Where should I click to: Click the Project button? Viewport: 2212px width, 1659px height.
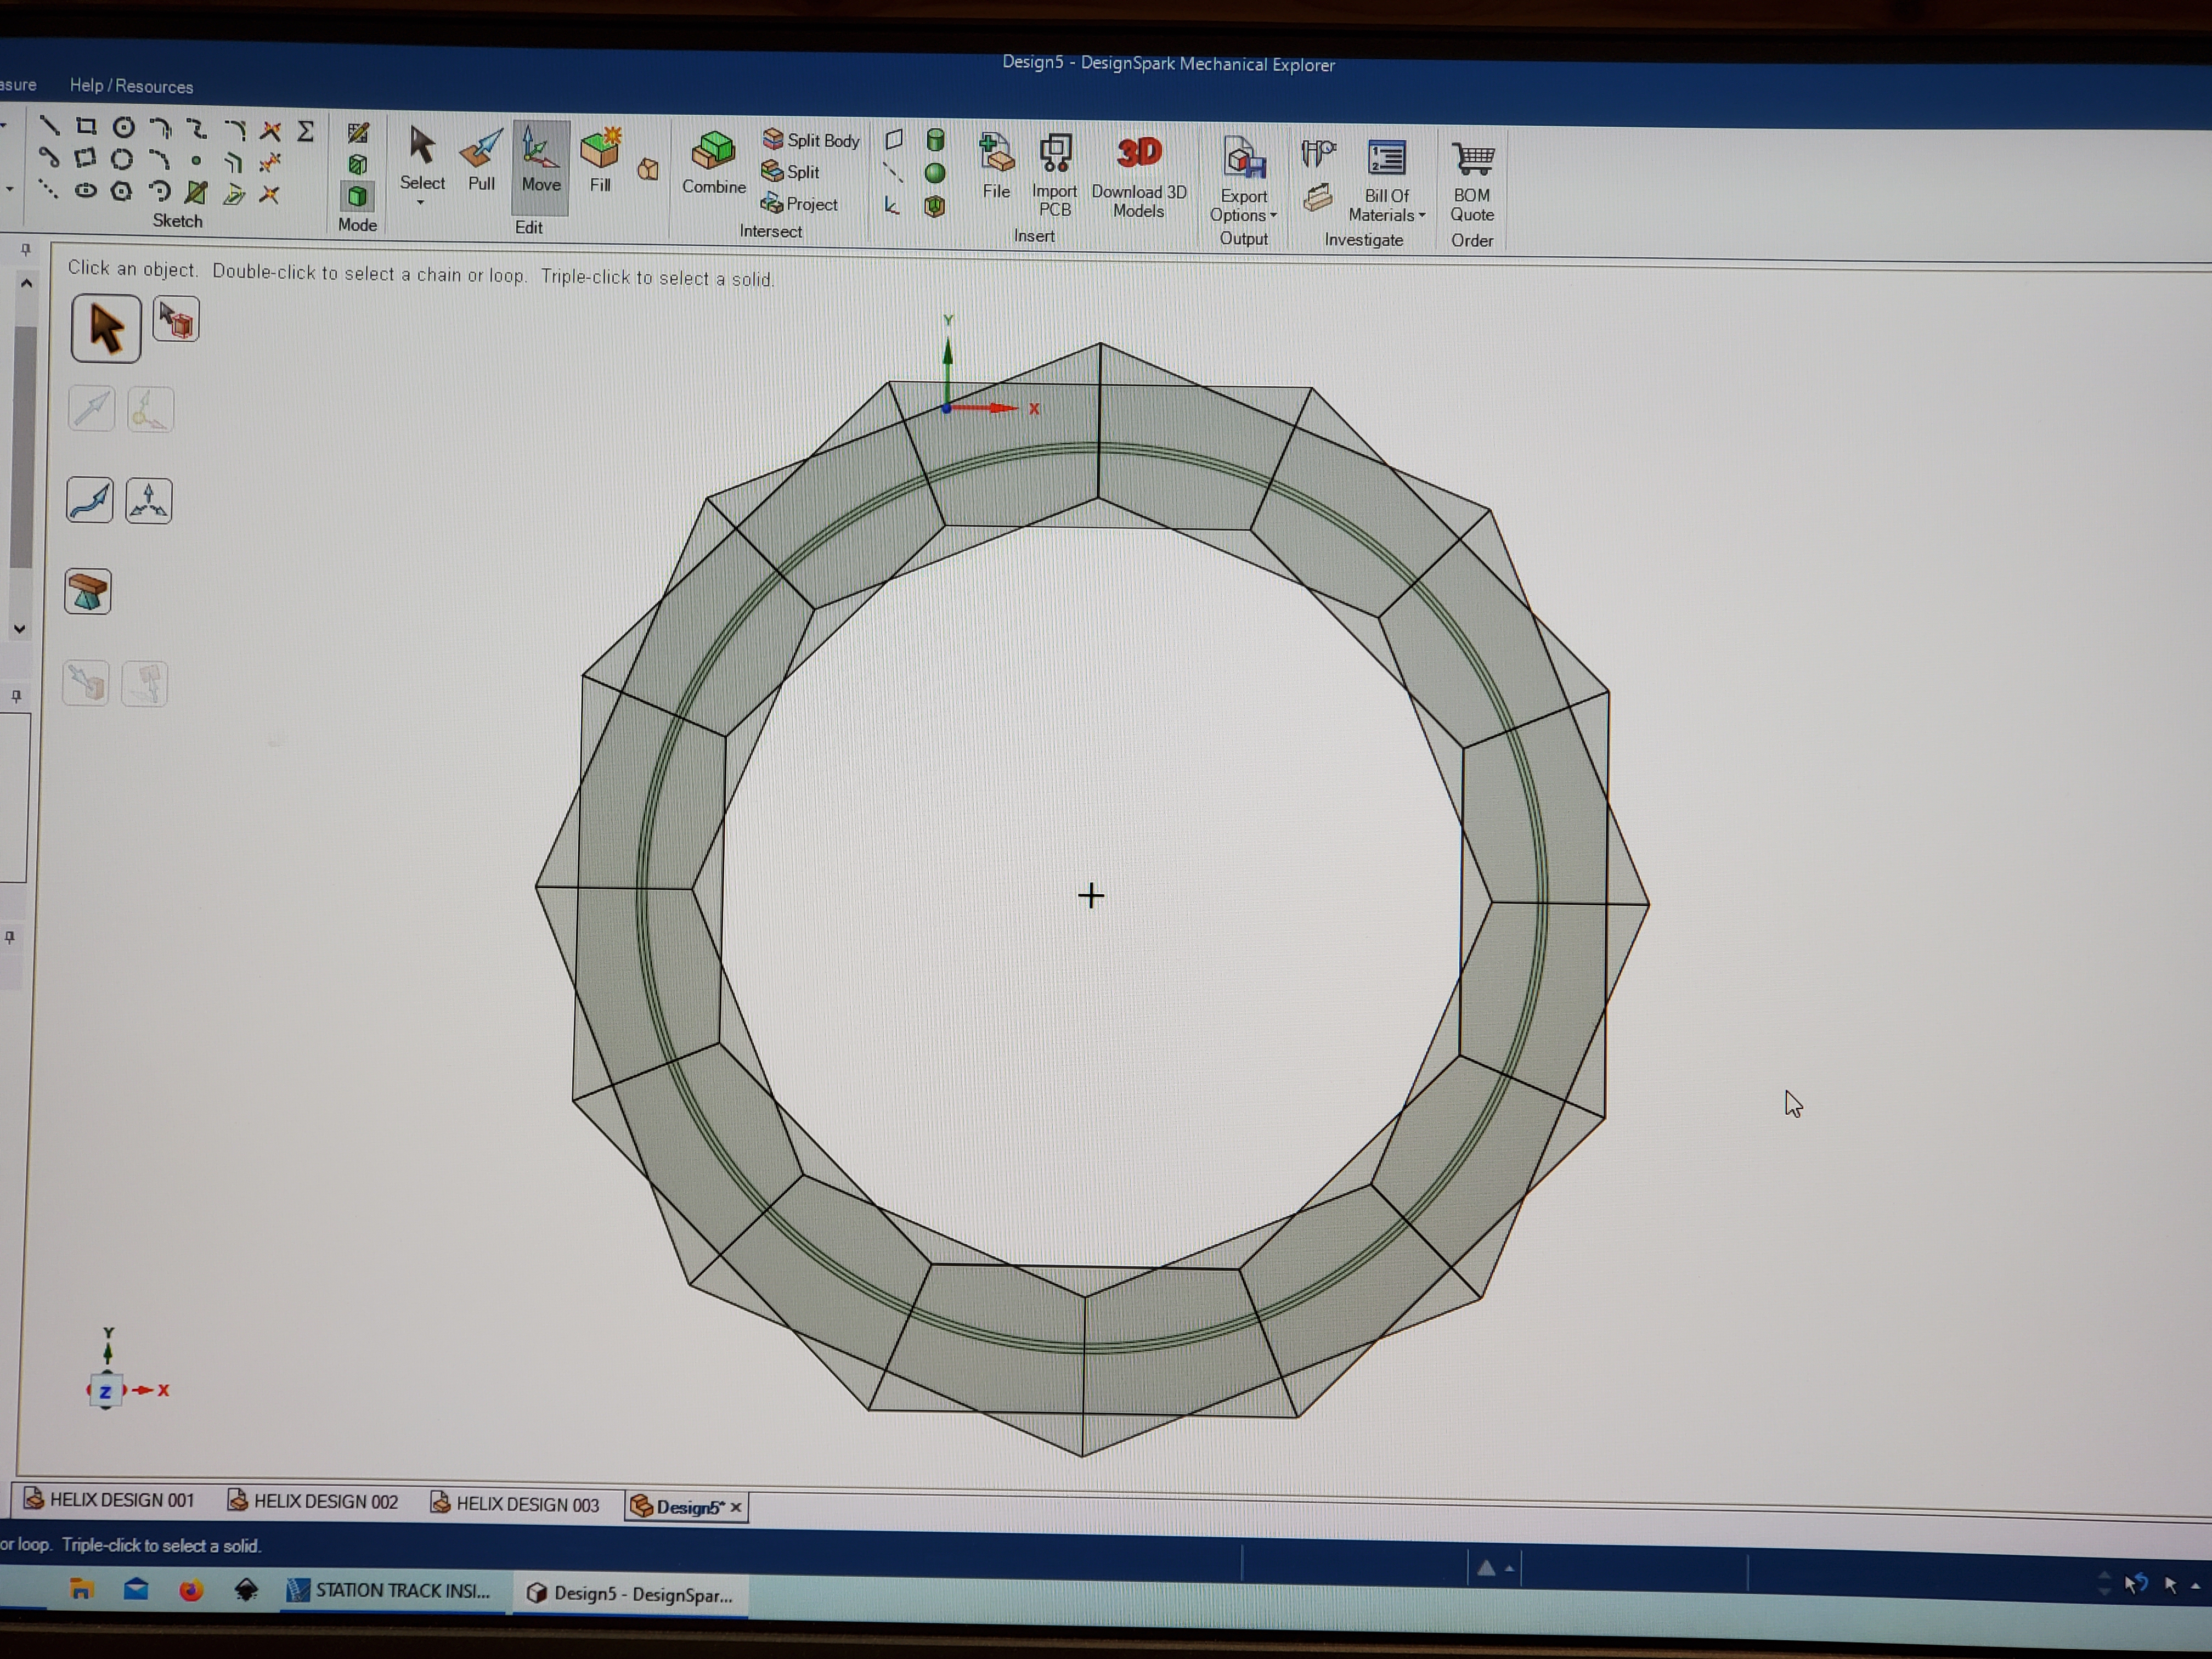799,204
